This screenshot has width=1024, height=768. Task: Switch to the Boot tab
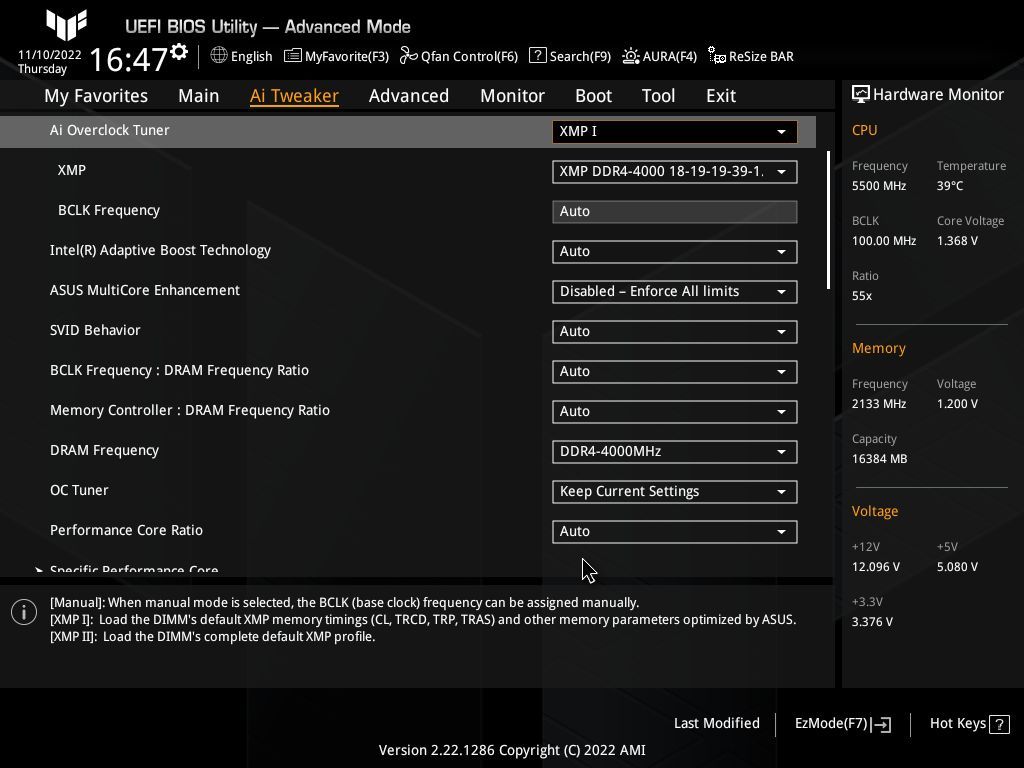593,96
